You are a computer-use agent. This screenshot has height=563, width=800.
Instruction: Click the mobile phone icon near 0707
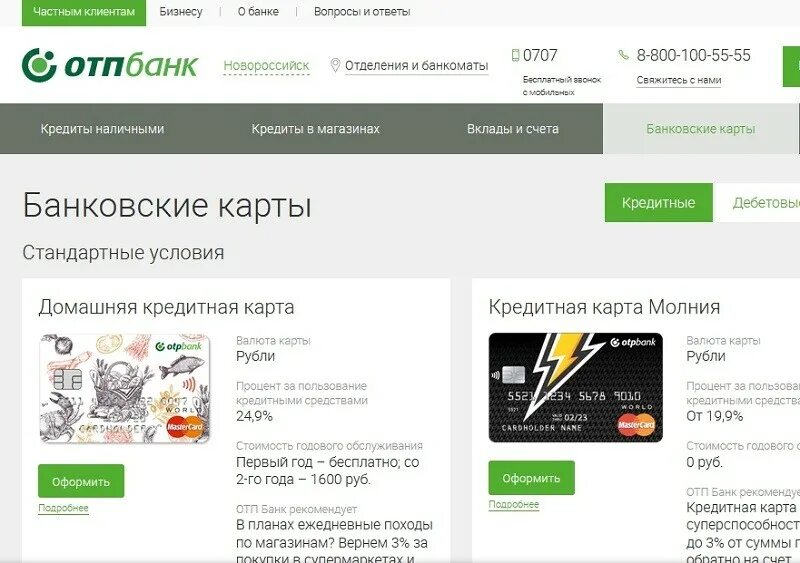(515, 55)
